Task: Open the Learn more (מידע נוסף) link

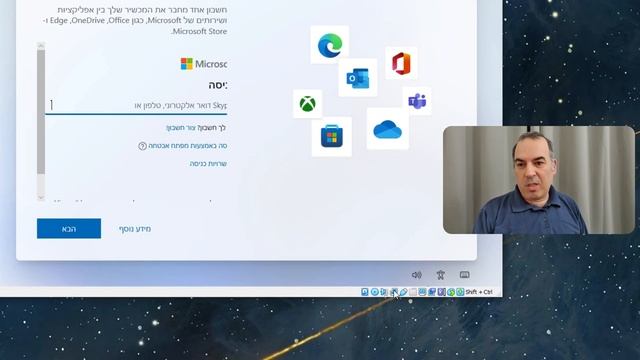Action: tap(135, 229)
